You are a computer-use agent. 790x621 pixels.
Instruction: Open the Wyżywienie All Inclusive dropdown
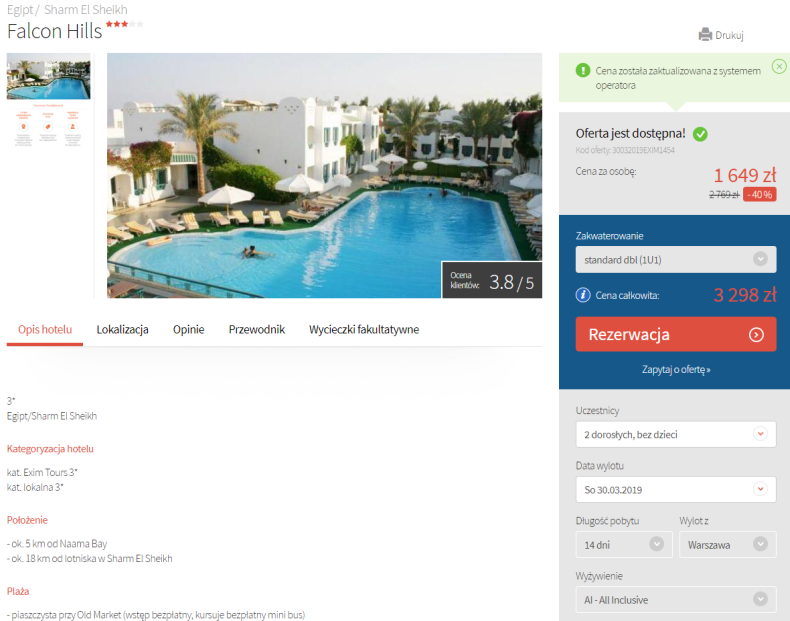[676, 600]
